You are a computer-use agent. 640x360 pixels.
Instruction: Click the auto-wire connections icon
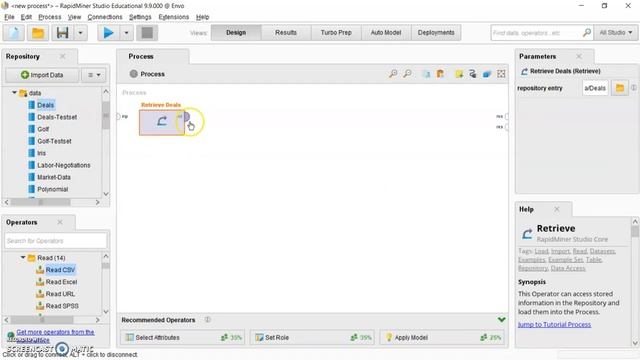473,74
